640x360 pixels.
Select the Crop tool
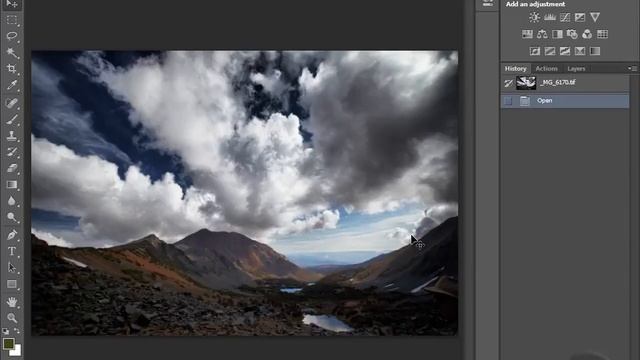tap(11, 69)
